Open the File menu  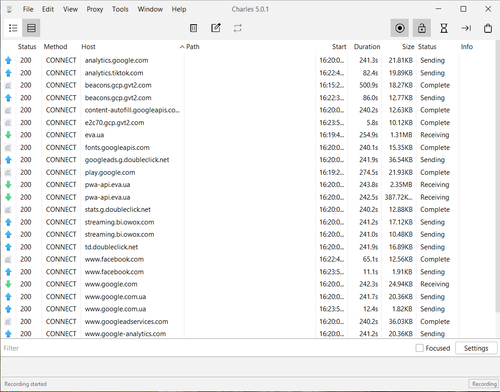[28, 9]
